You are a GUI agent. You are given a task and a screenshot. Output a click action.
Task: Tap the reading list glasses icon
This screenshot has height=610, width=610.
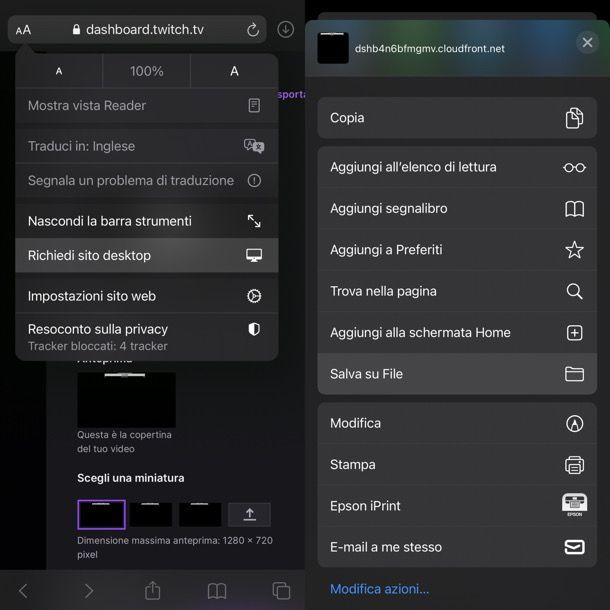tap(575, 167)
